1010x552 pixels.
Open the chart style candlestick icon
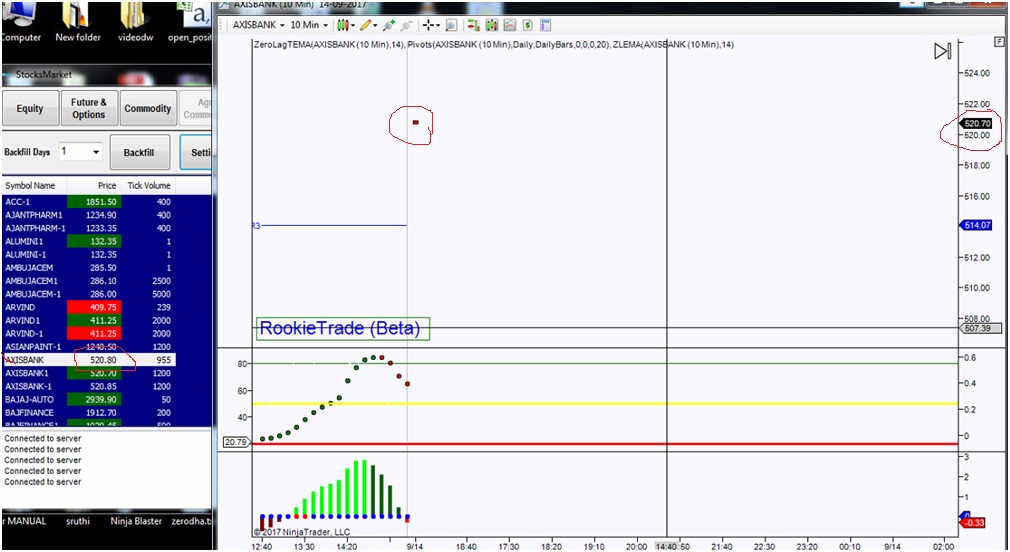click(343, 25)
